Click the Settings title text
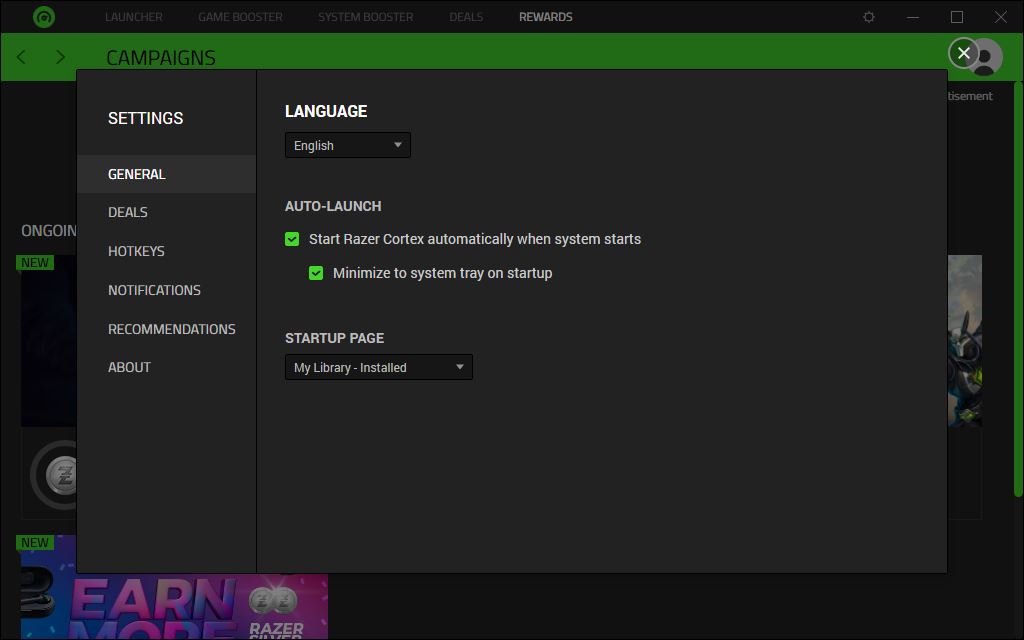Screen dimensions: 1024x640 pyautogui.click(x=146, y=118)
